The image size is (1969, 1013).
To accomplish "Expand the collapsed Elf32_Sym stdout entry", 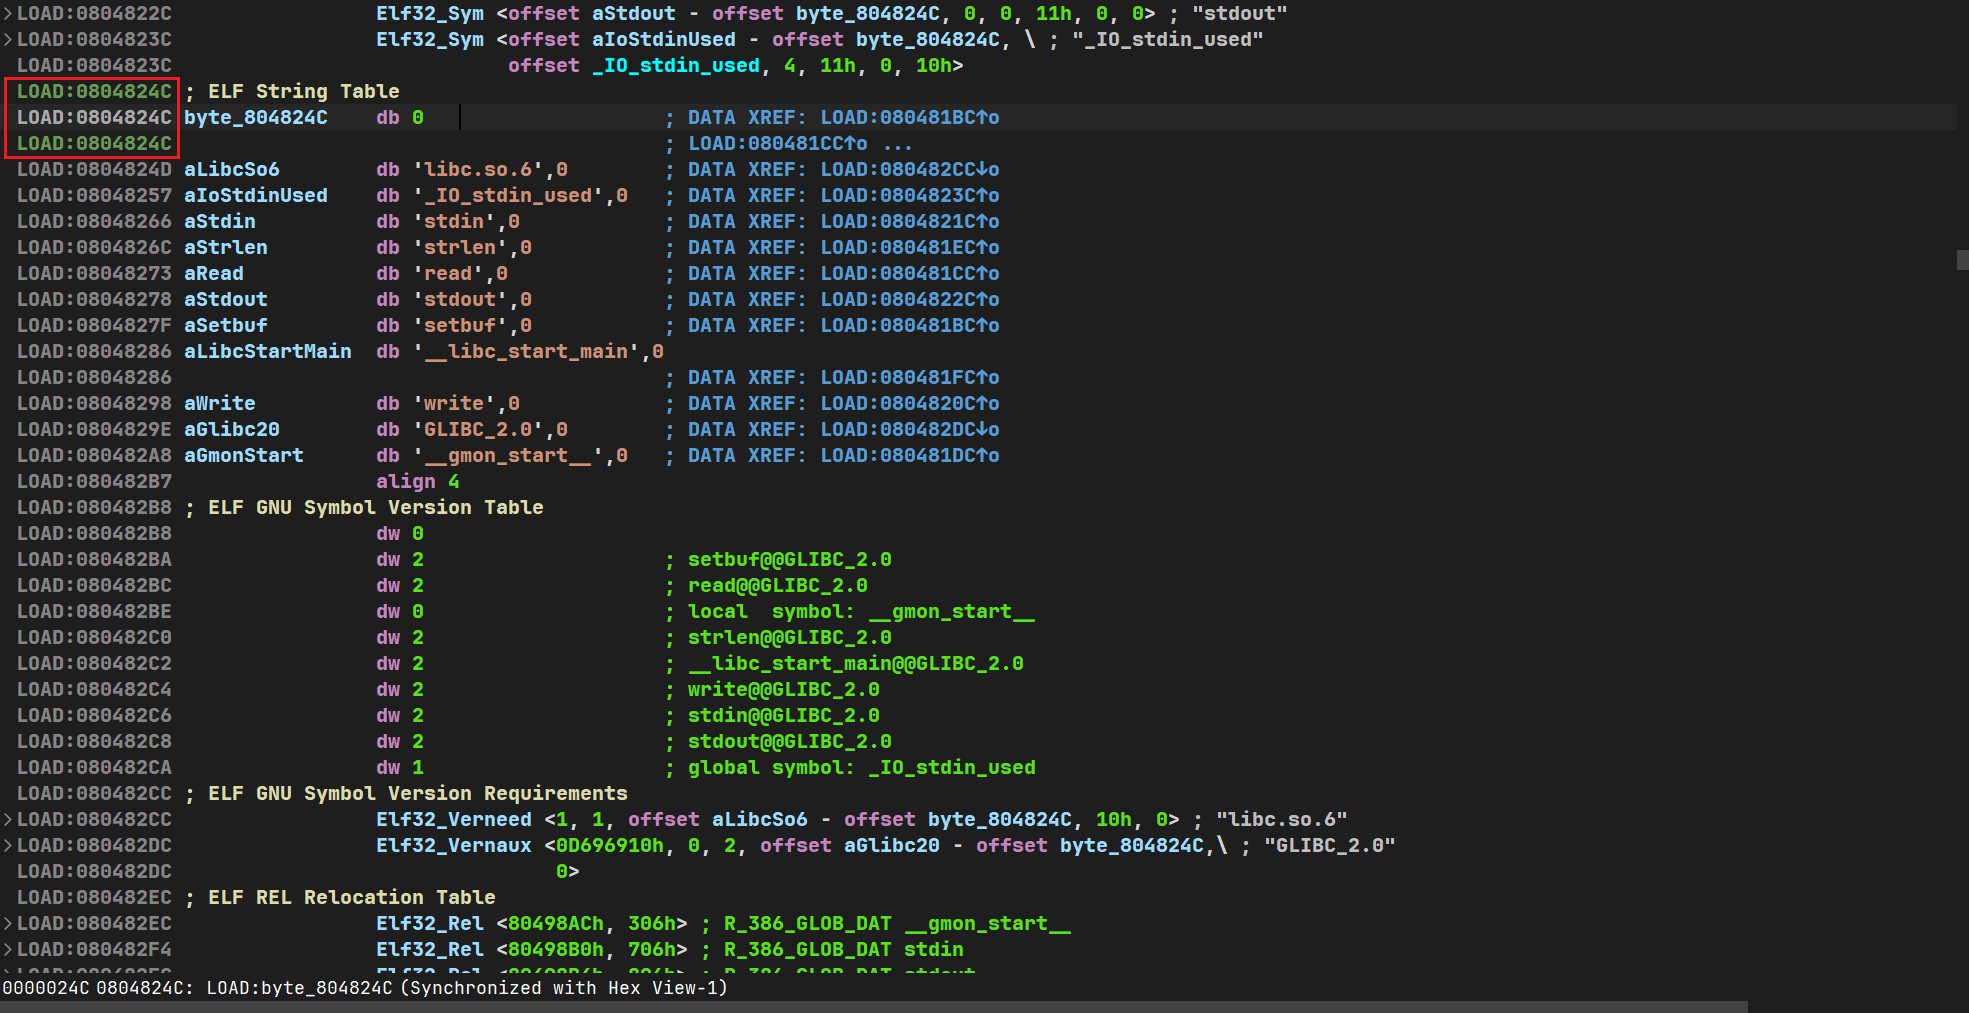I will point(8,14).
